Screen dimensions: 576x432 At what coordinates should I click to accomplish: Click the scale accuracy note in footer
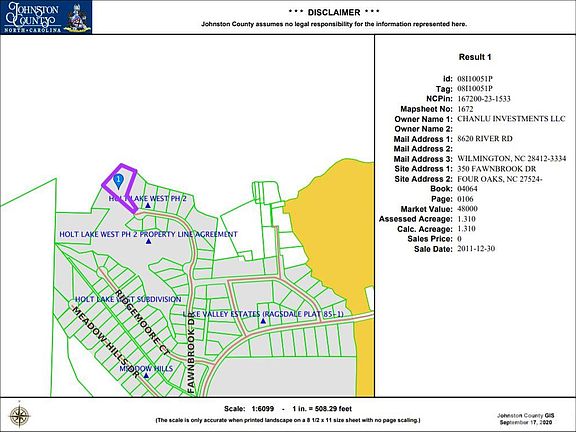(288, 420)
